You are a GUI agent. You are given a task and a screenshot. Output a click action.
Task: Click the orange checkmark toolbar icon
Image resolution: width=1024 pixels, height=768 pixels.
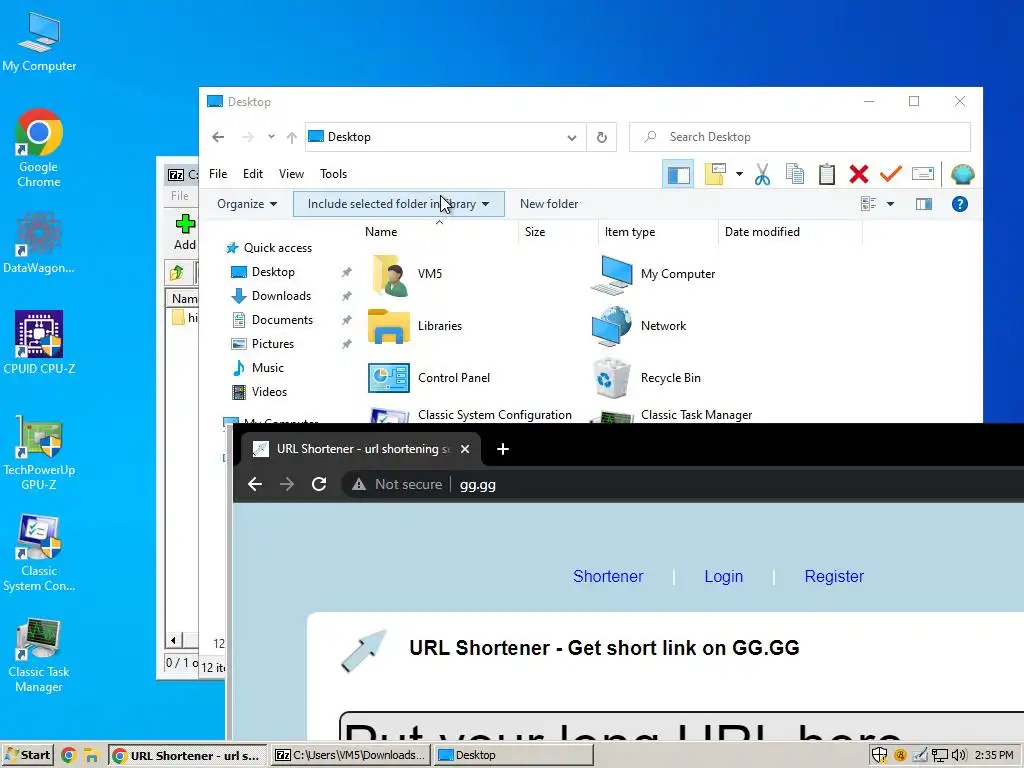click(x=890, y=174)
